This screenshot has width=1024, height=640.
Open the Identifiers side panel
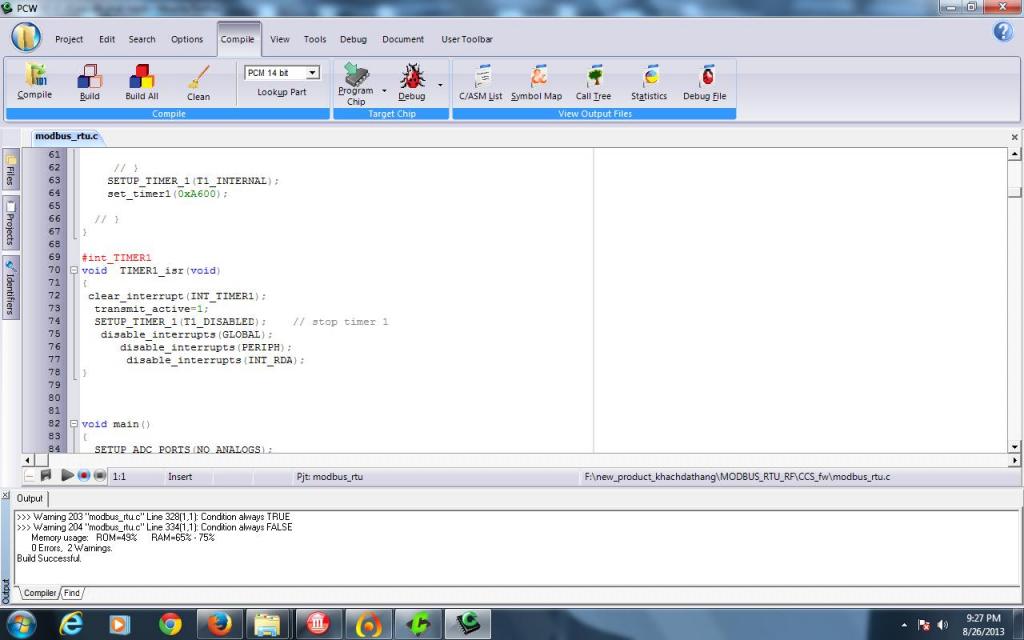point(10,288)
